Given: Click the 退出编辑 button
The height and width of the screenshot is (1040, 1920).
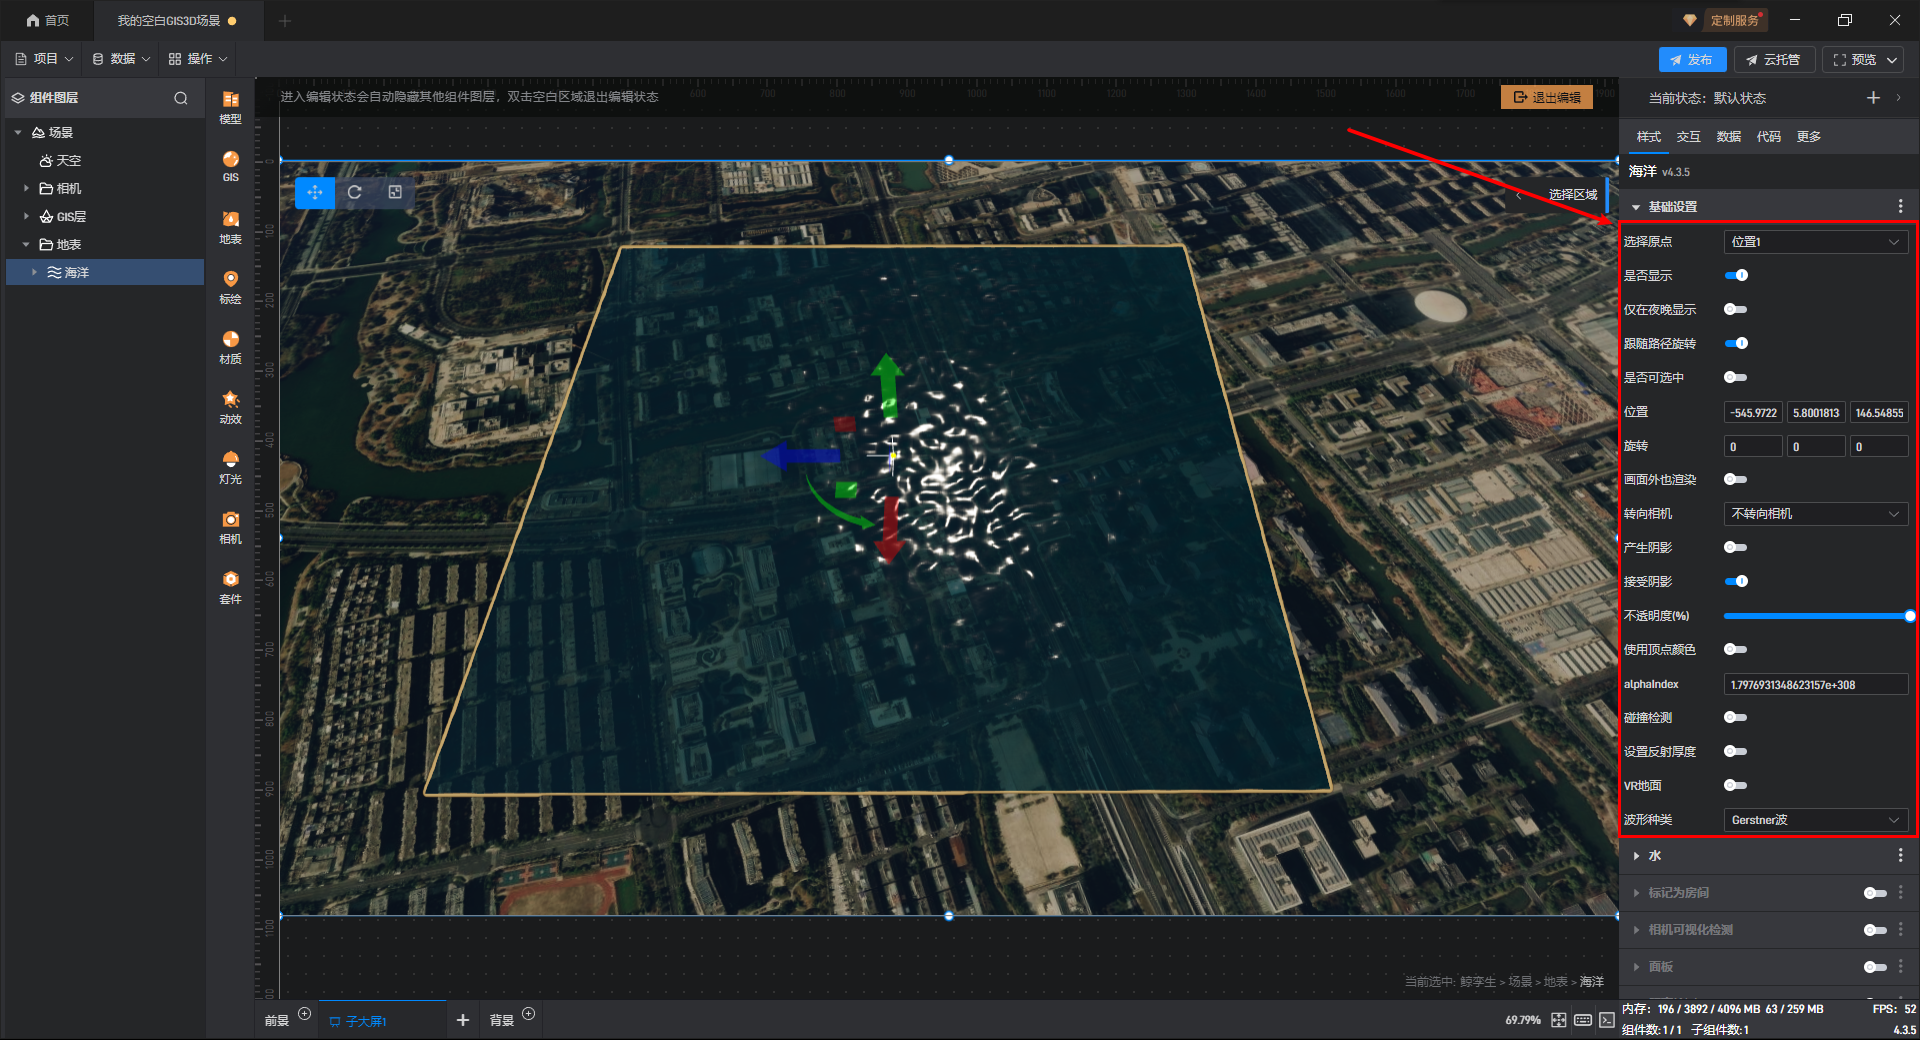Looking at the screenshot, I should coord(1547,97).
